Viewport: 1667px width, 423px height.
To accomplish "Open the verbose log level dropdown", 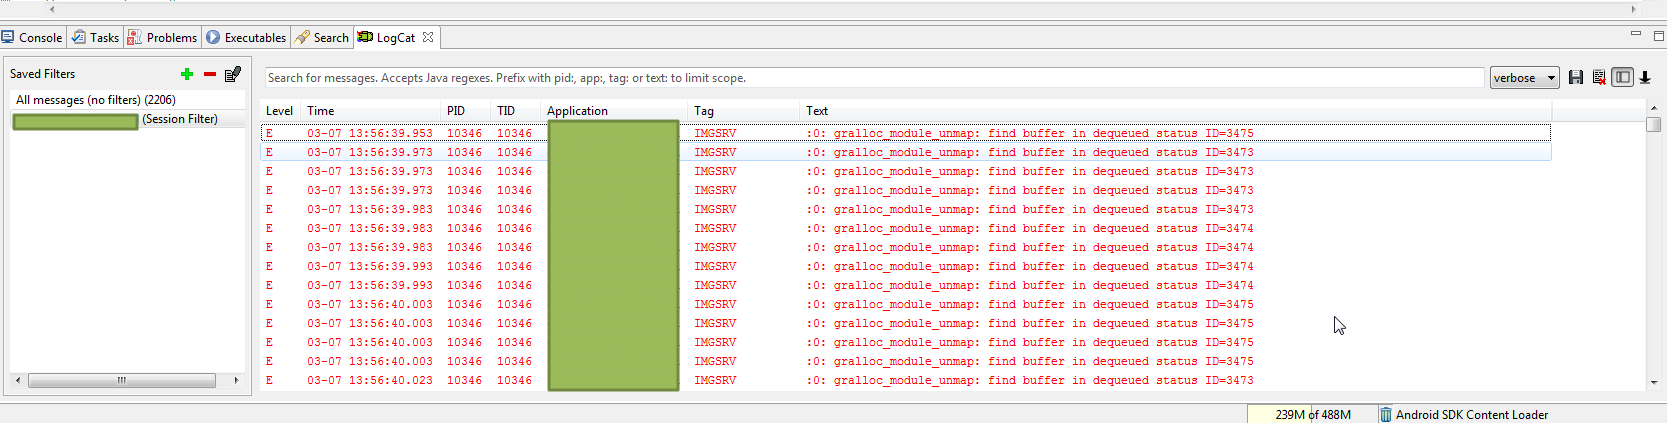I will click(1524, 78).
